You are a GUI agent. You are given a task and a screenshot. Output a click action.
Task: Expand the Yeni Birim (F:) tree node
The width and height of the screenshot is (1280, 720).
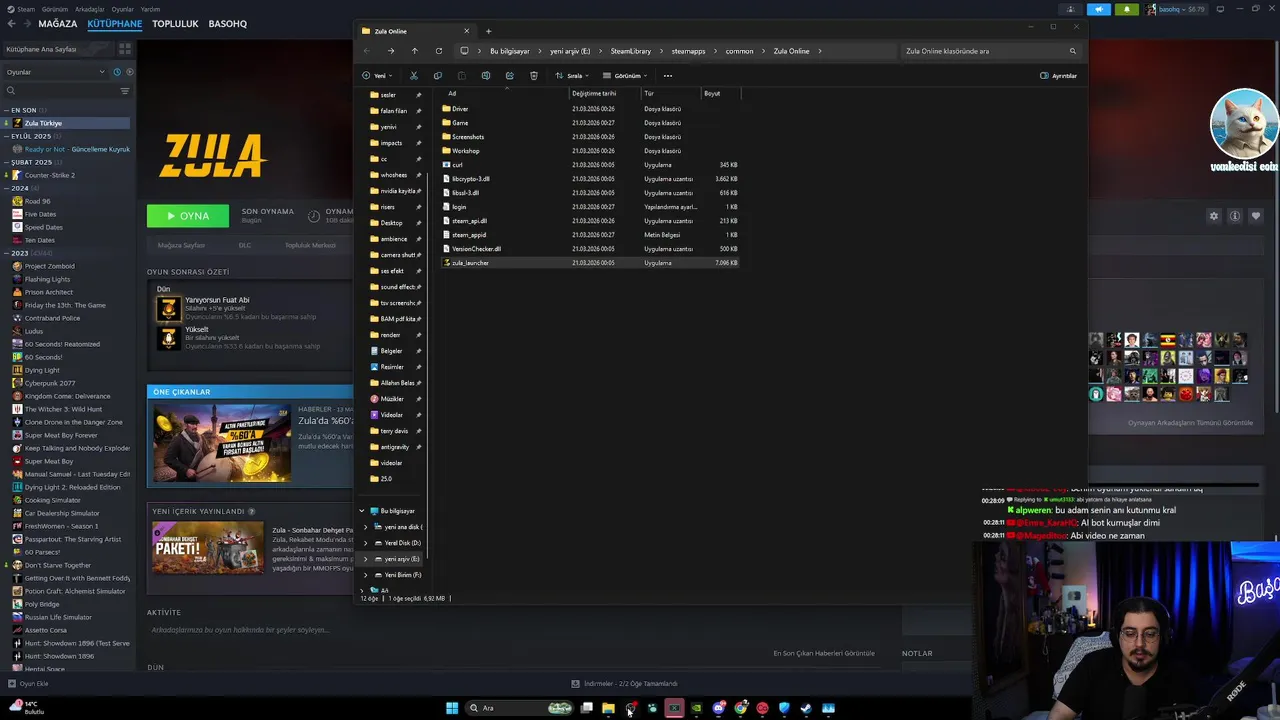365,575
